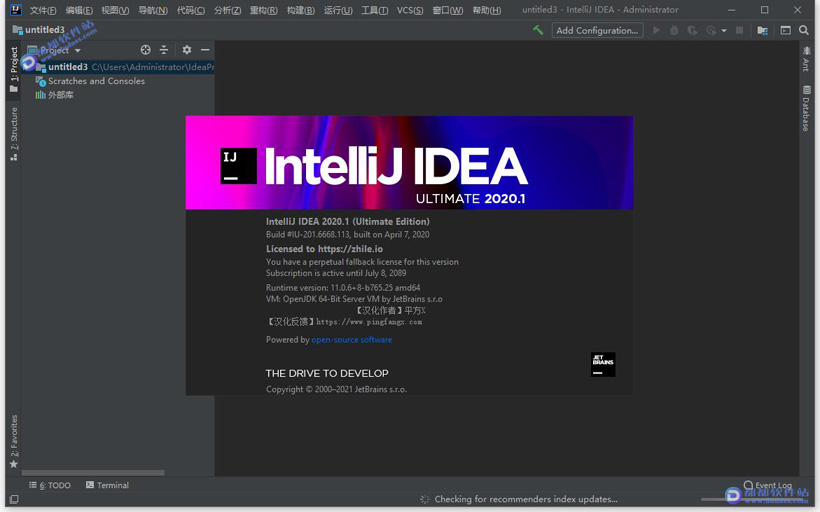Screen dimensions: 820x512
Task: Open the 编辑(E) menu
Action: (x=79, y=10)
